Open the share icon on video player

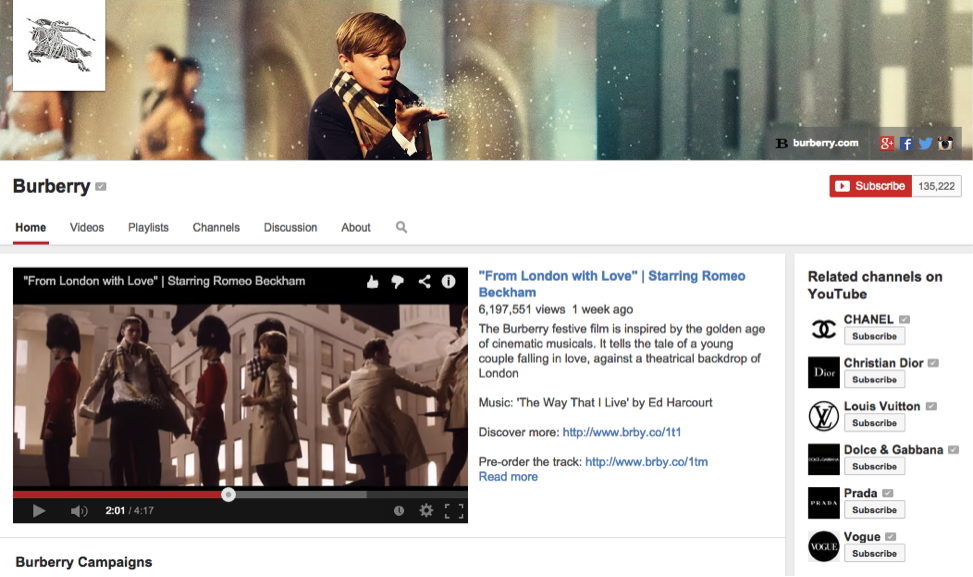coord(424,282)
